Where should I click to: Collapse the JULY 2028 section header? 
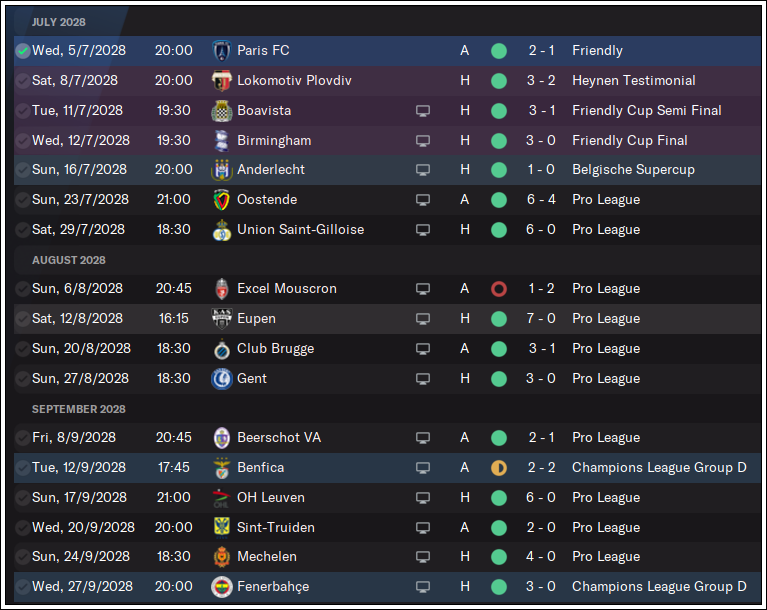[x=59, y=22]
